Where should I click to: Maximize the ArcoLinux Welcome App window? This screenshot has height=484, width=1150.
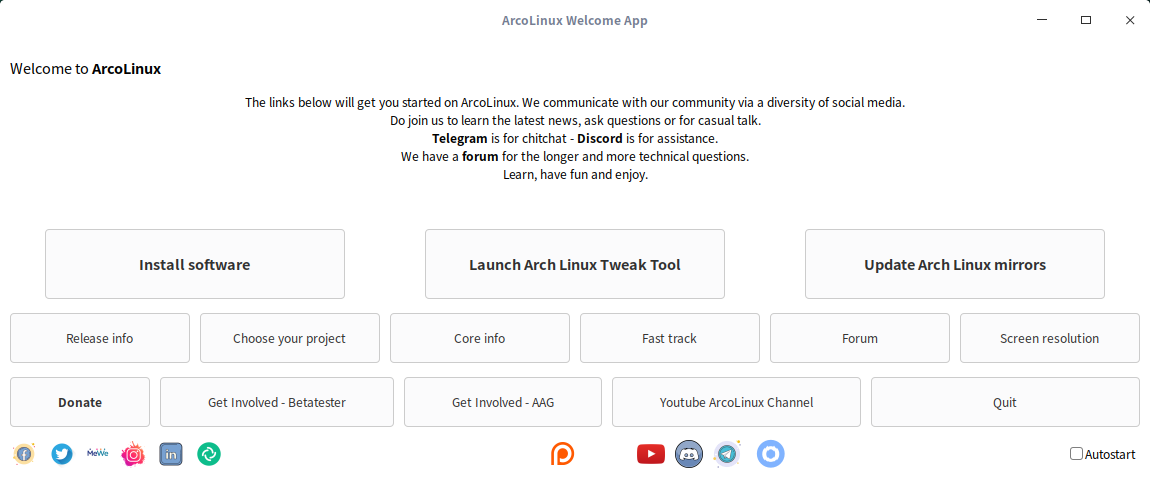point(1085,21)
